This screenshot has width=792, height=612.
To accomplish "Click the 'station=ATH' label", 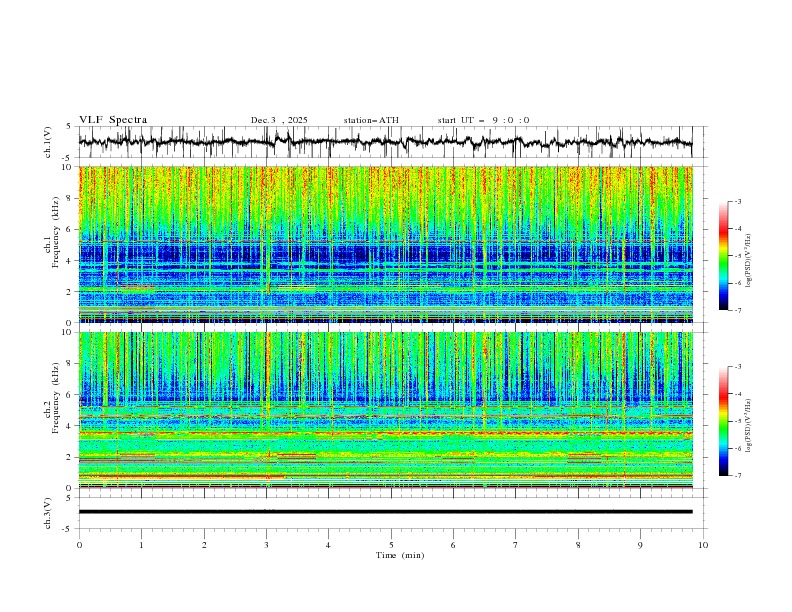I will coord(371,120).
